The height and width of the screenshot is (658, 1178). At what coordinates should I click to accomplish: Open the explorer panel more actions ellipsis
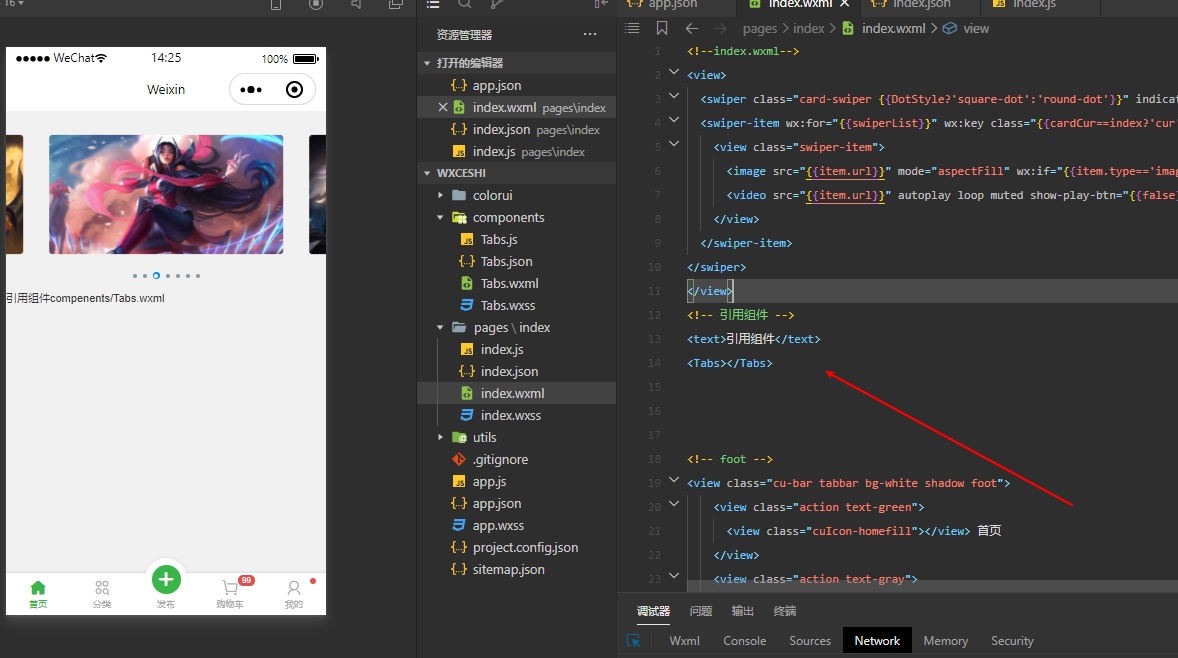(590, 35)
